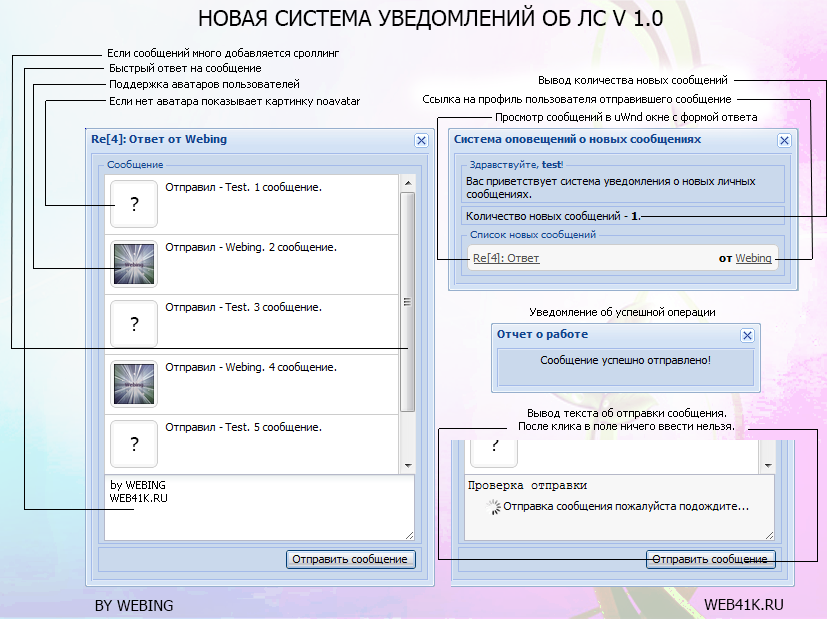Click the message list scrollbar thumb
The image size is (827, 619).
point(408,302)
